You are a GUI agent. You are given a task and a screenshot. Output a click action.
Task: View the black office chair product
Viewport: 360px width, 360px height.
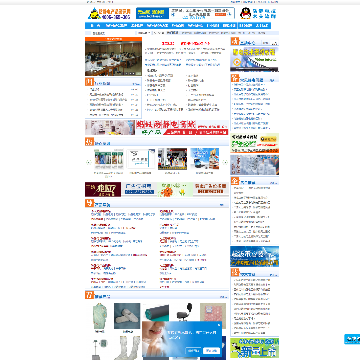coord(184,312)
